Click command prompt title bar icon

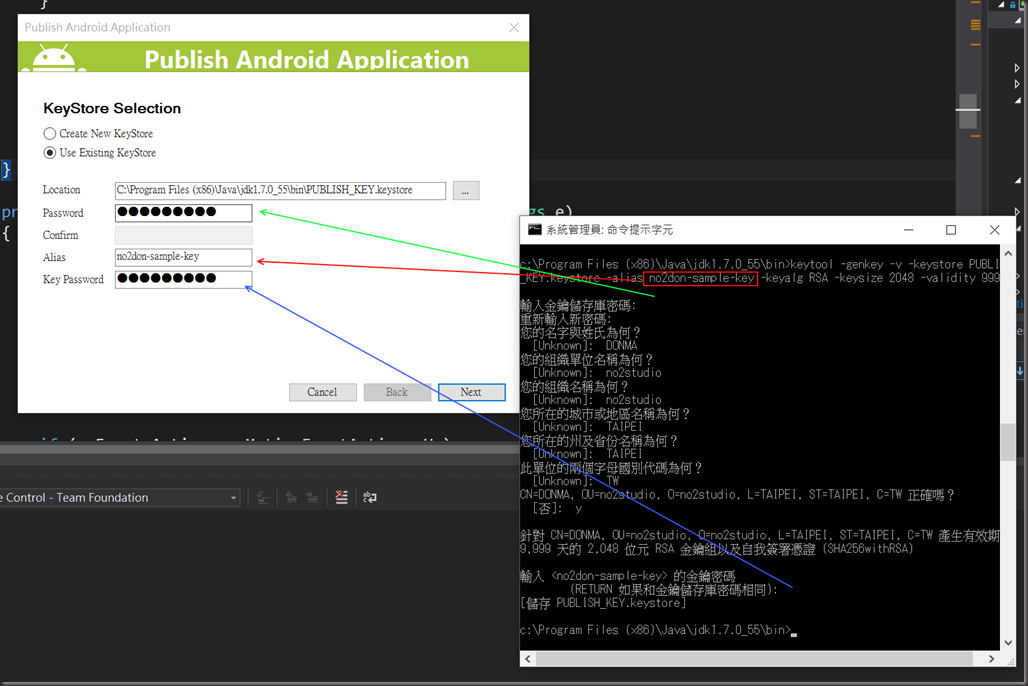tap(534, 230)
